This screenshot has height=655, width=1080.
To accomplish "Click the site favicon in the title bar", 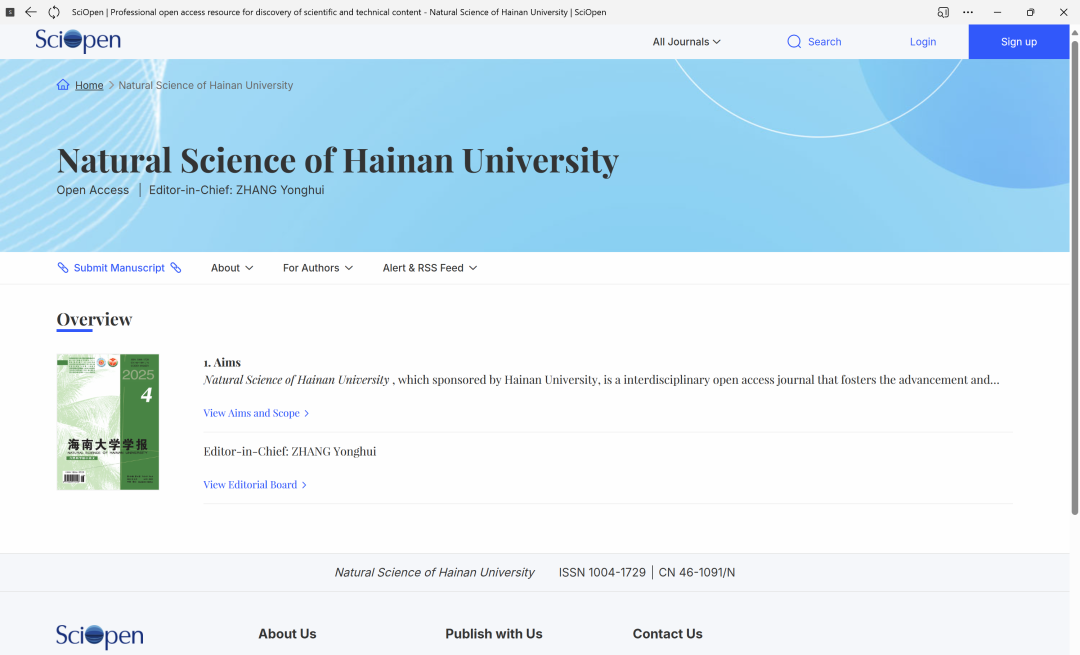I will pyautogui.click(x=10, y=12).
